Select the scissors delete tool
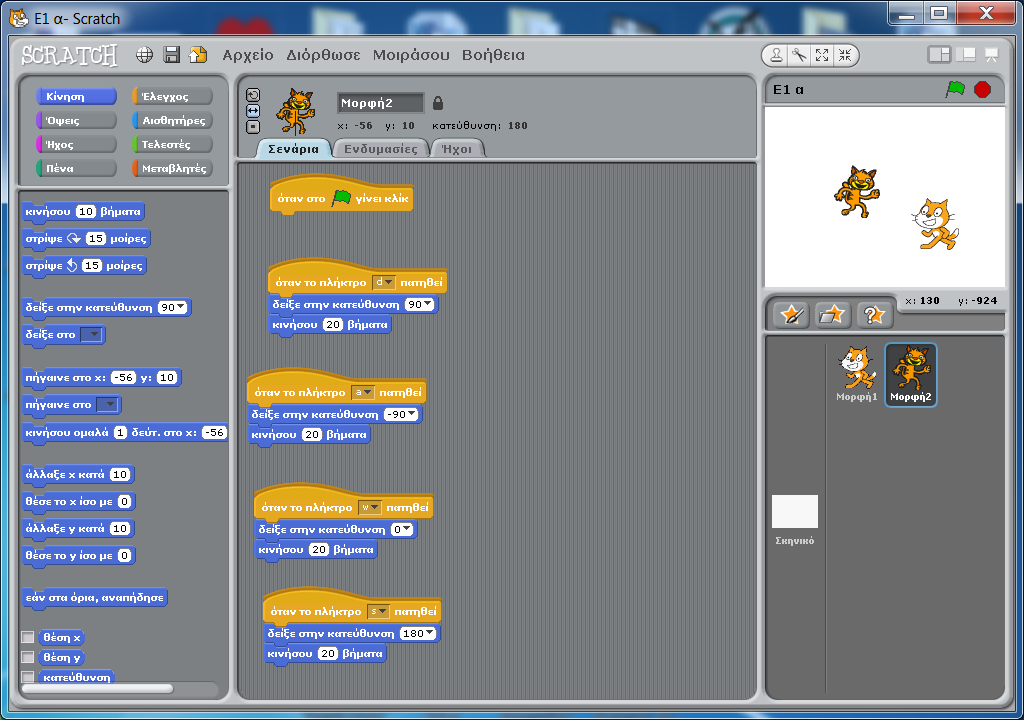Image resolution: width=1024 pixels, height=720 pixels. click(799, 56)
